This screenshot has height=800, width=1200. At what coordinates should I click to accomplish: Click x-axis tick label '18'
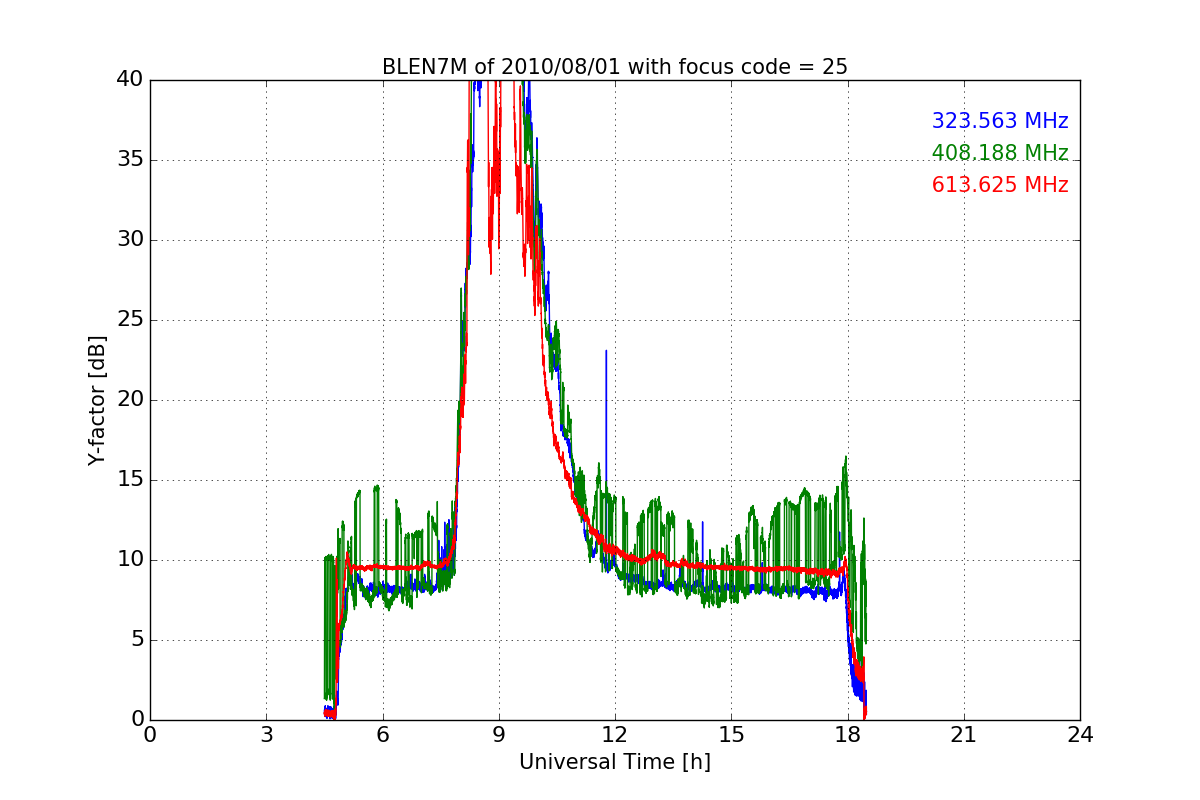(847, 734)
